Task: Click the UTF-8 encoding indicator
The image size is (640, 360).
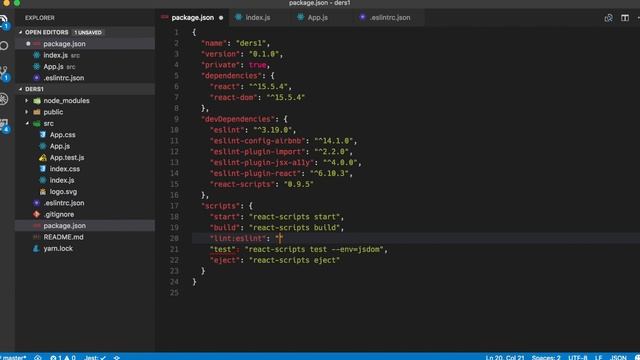Action: (x=578, y=358)
